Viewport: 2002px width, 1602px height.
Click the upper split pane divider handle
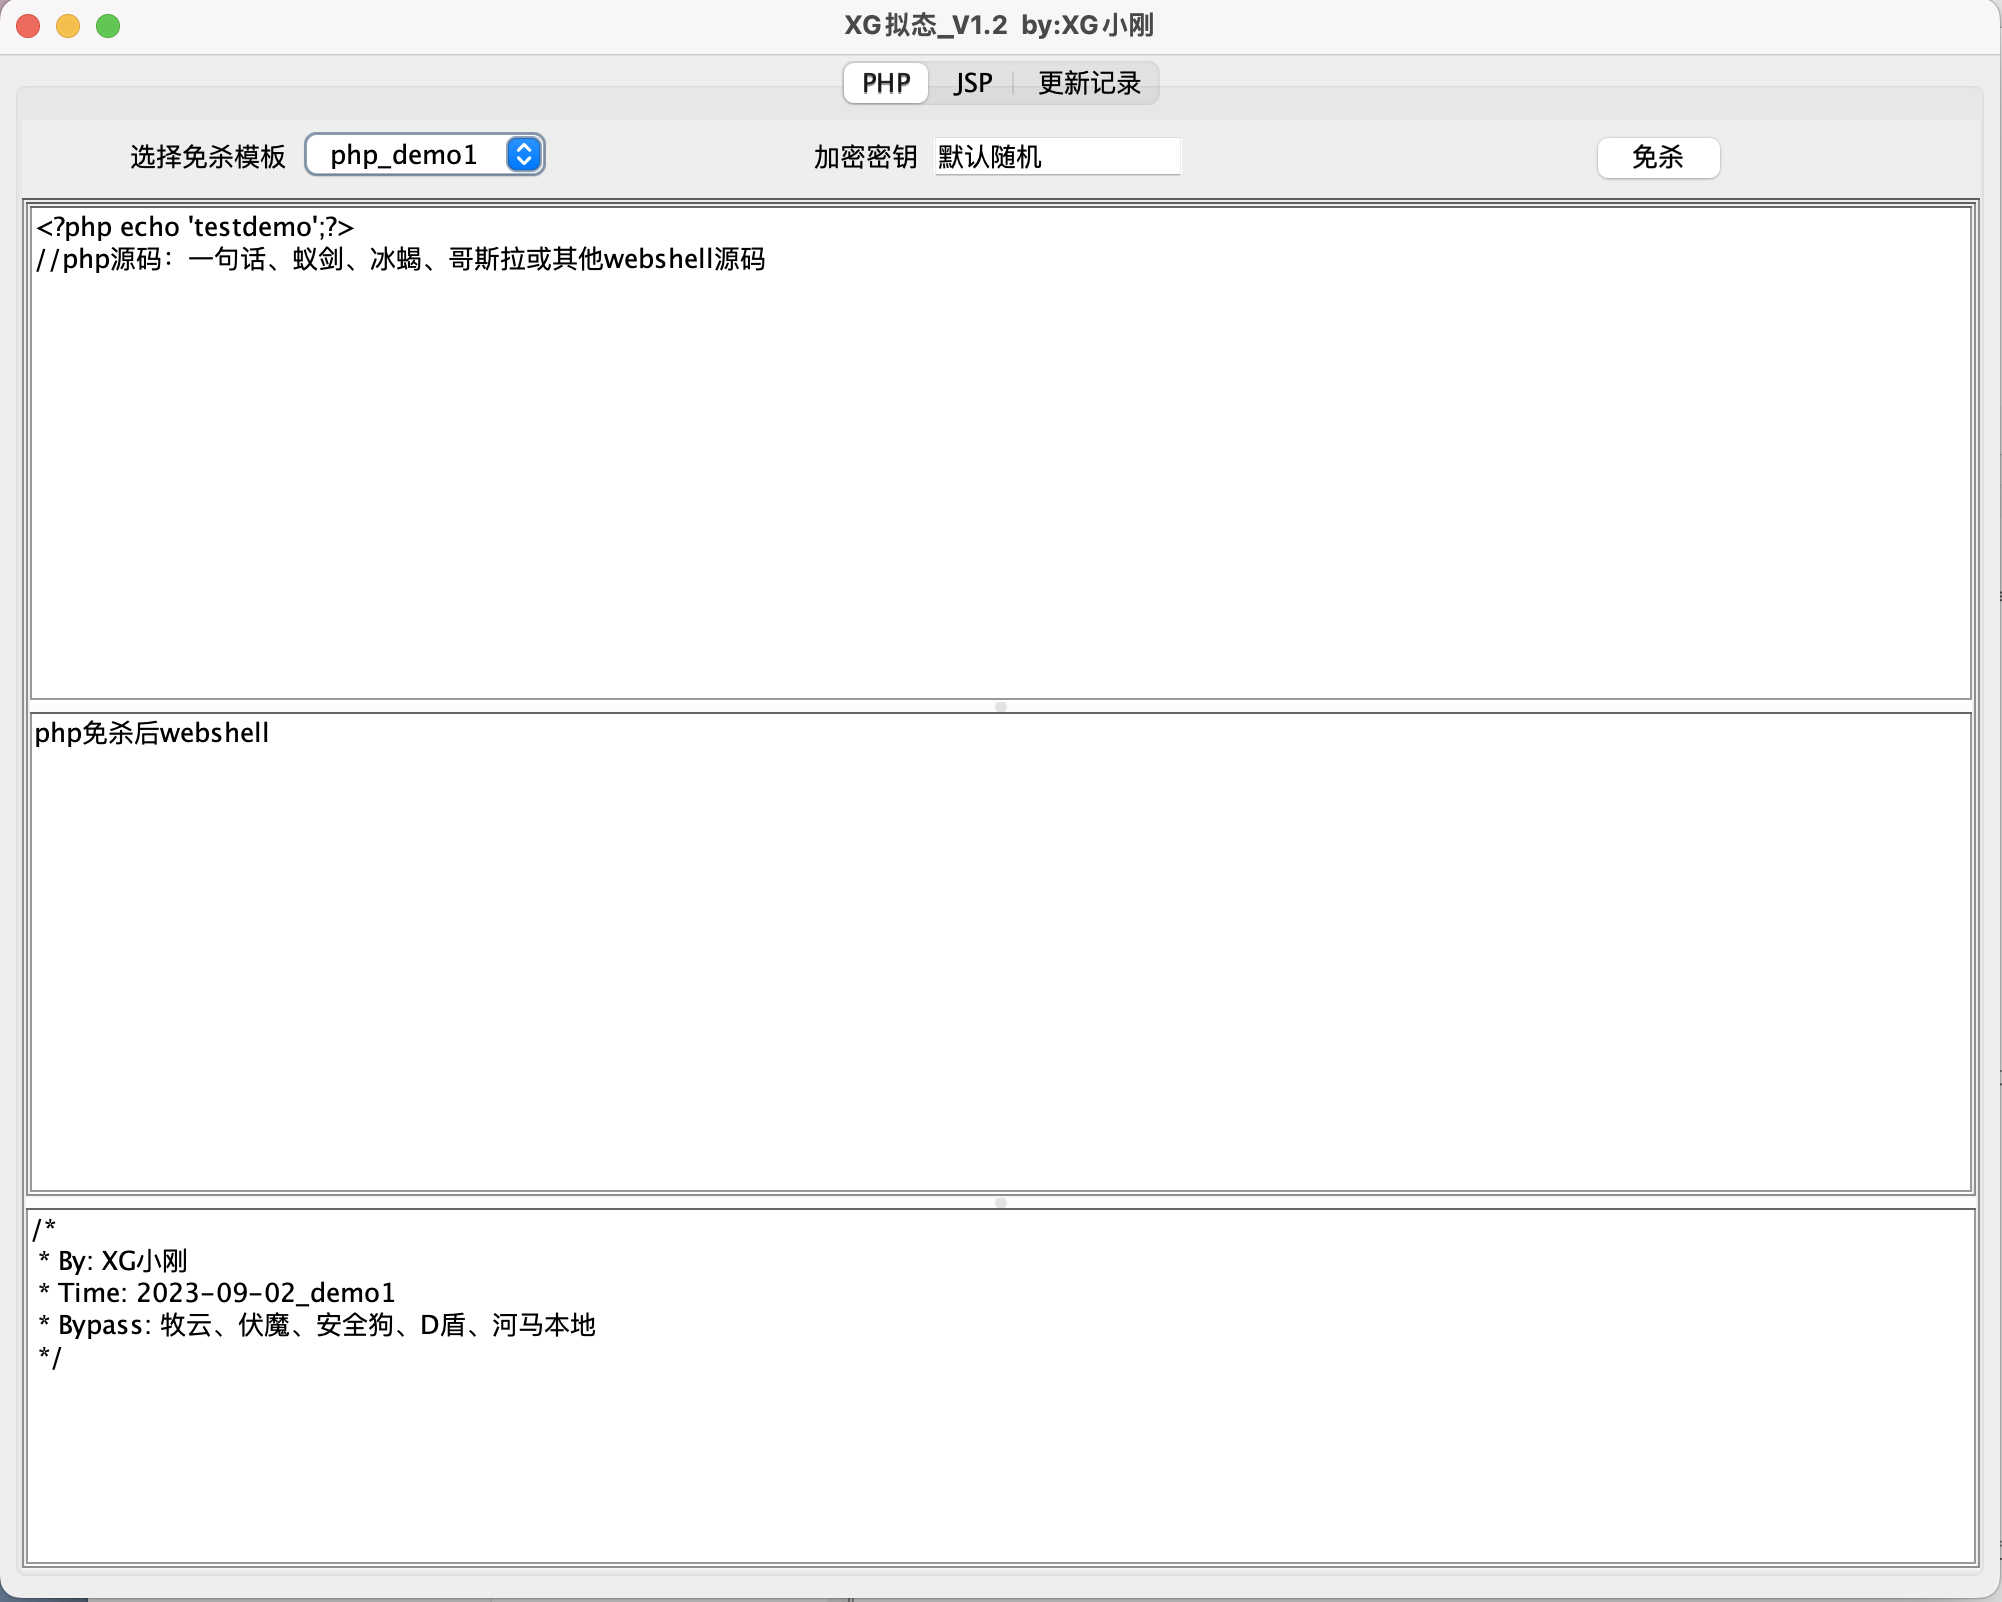click(1000, 707)
